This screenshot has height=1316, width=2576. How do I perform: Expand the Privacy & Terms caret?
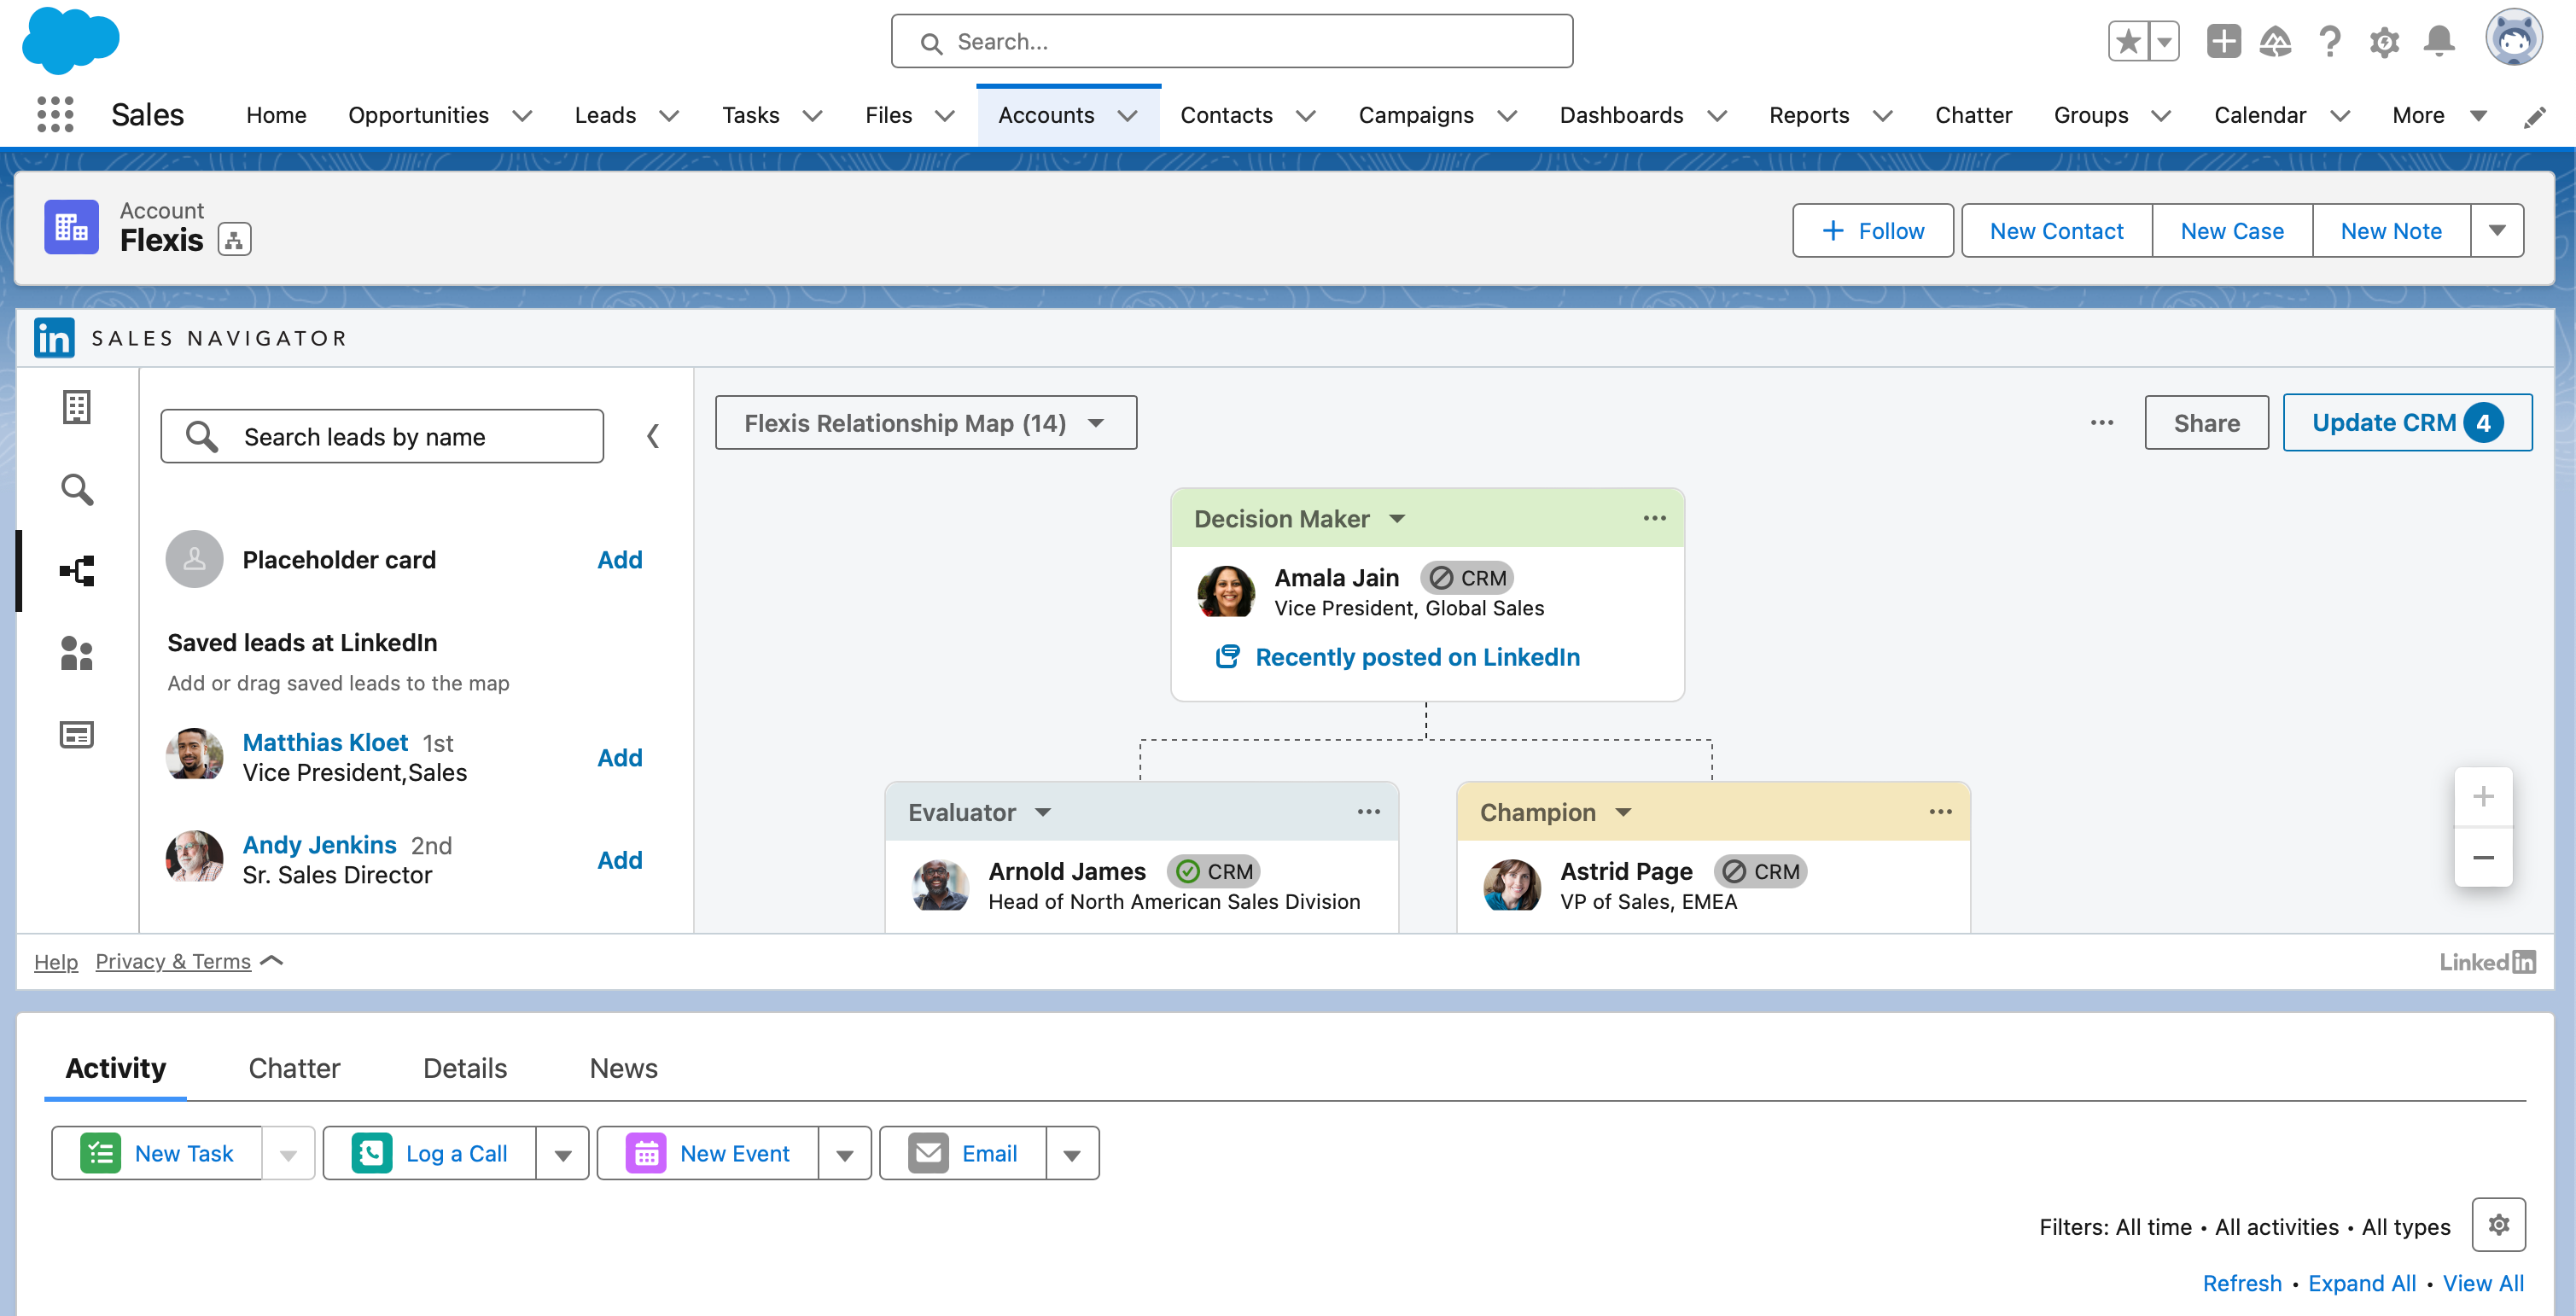click(x=272, y=961)
